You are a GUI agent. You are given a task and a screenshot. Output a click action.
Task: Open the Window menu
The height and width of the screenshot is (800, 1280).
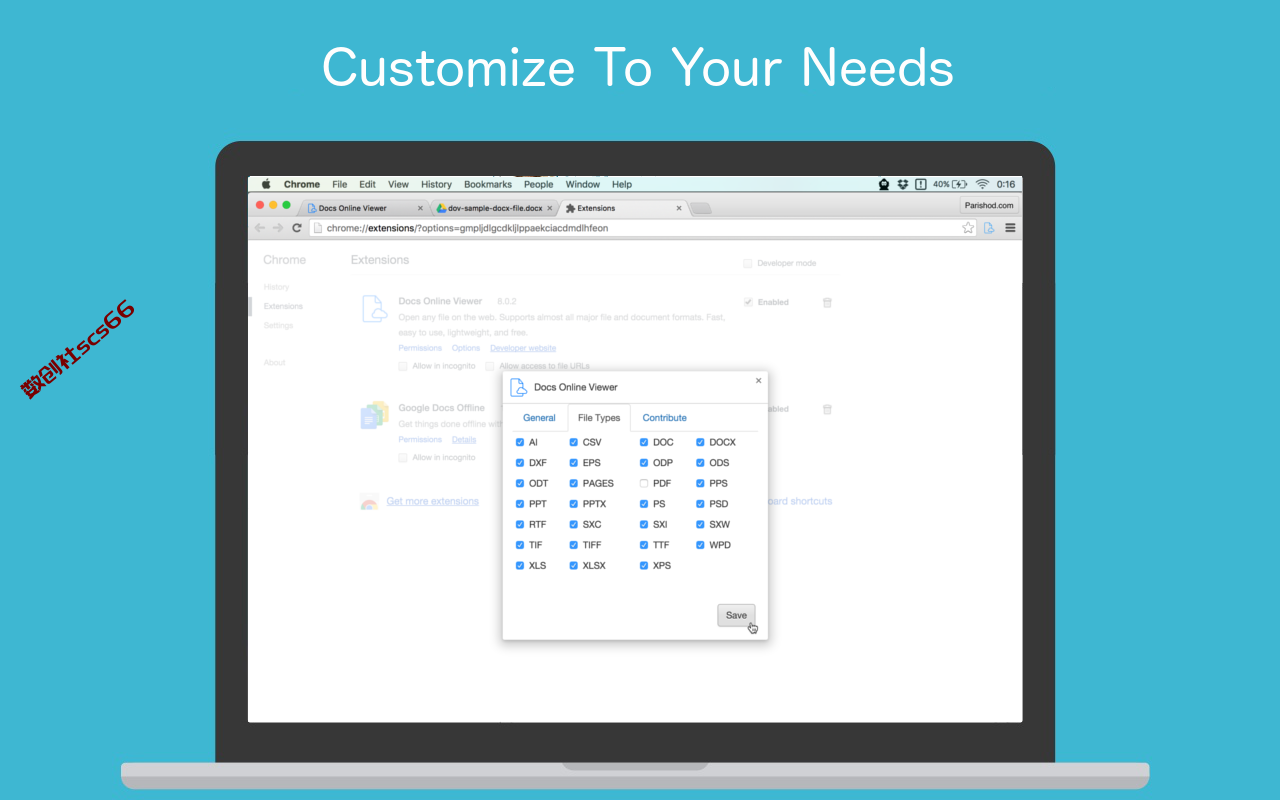[583, 184]
